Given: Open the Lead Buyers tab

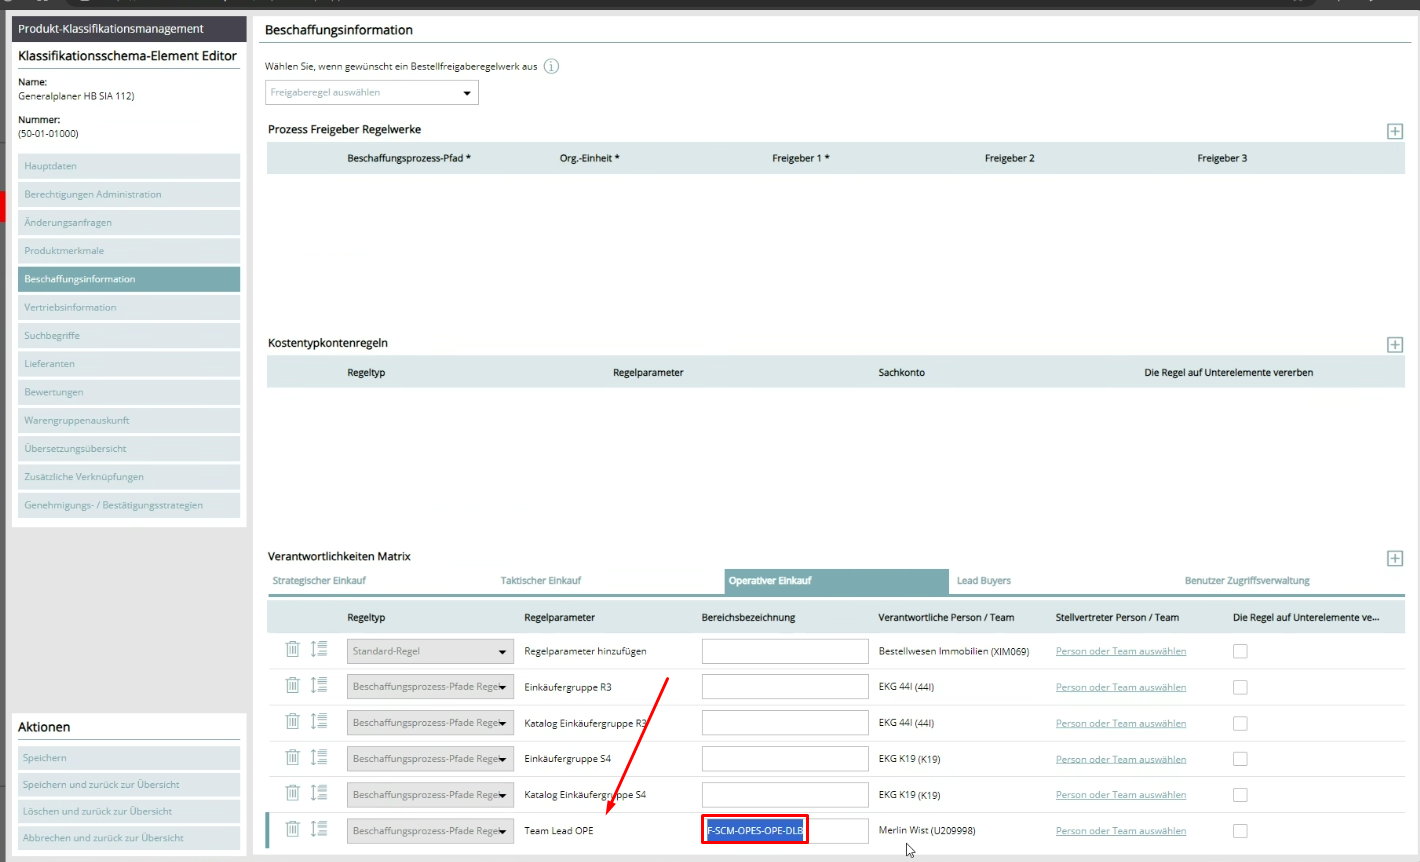Looking at the screenshot, I should pos(983,581).
